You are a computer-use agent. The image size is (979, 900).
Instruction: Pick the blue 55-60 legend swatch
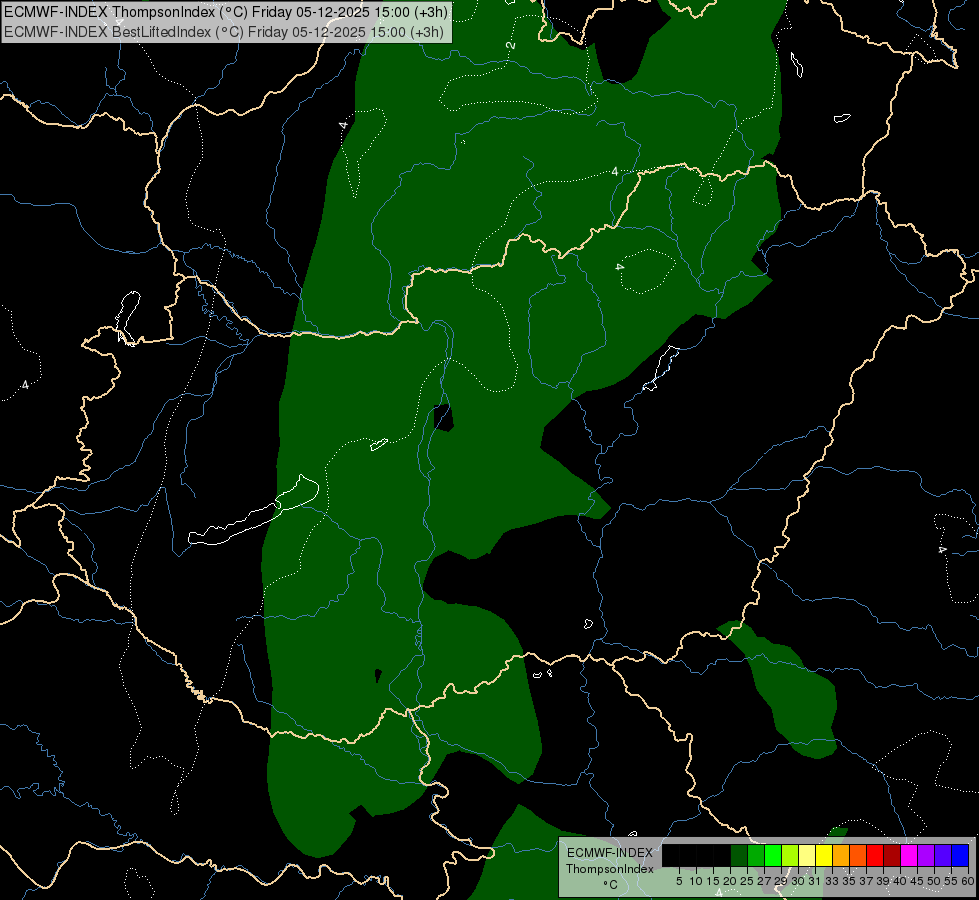[960, 855]
